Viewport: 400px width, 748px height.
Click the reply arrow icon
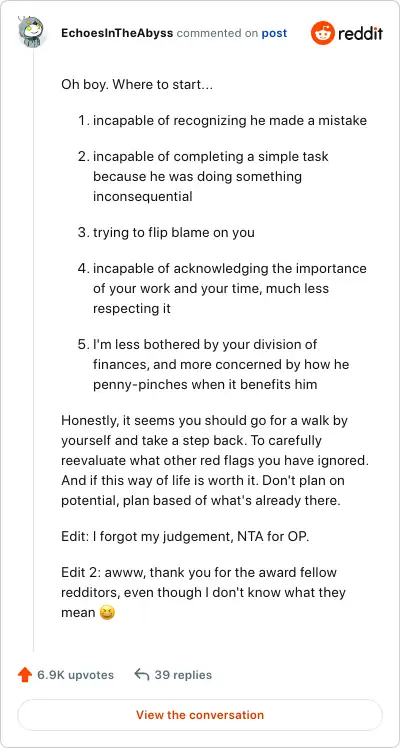point(142,675)
